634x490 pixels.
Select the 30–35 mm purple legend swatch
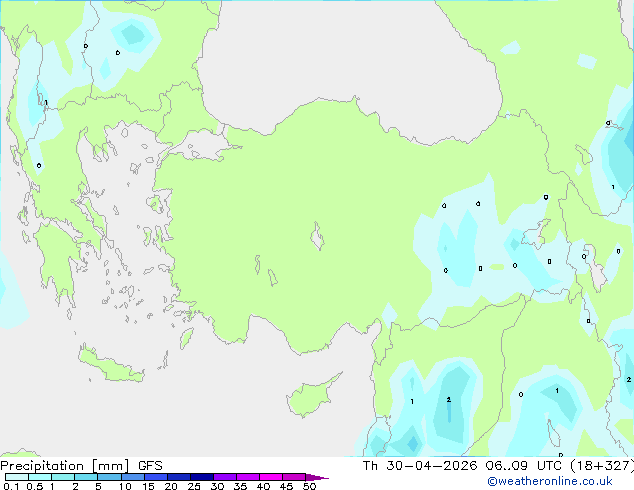pos(225,477)
